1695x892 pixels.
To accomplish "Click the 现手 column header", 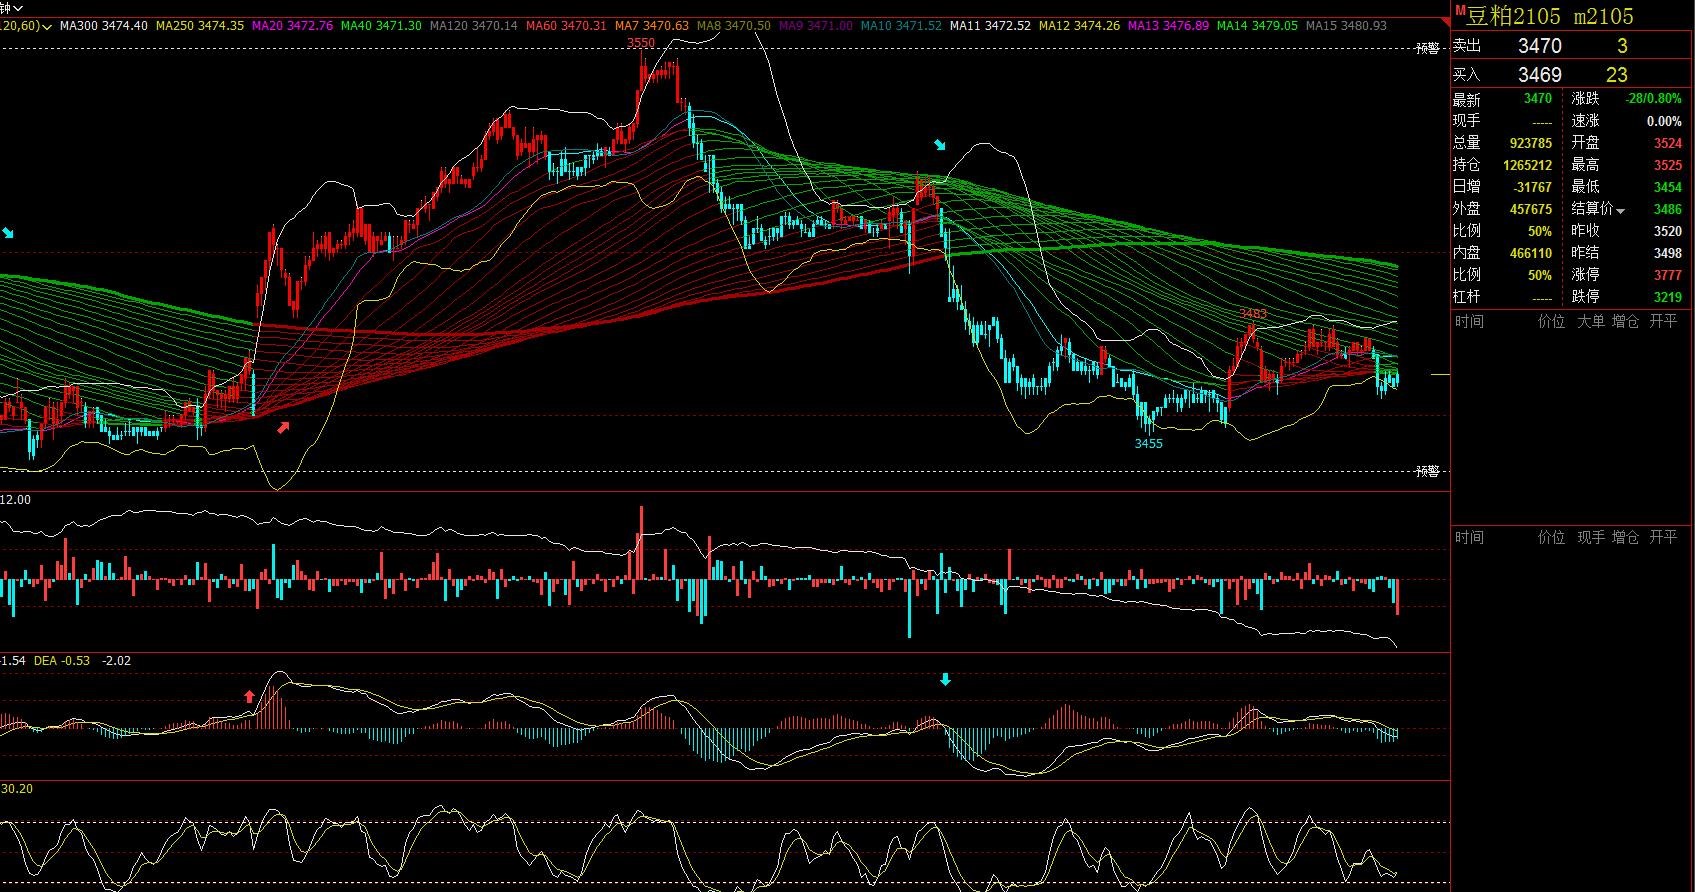I will (1591, 538).
